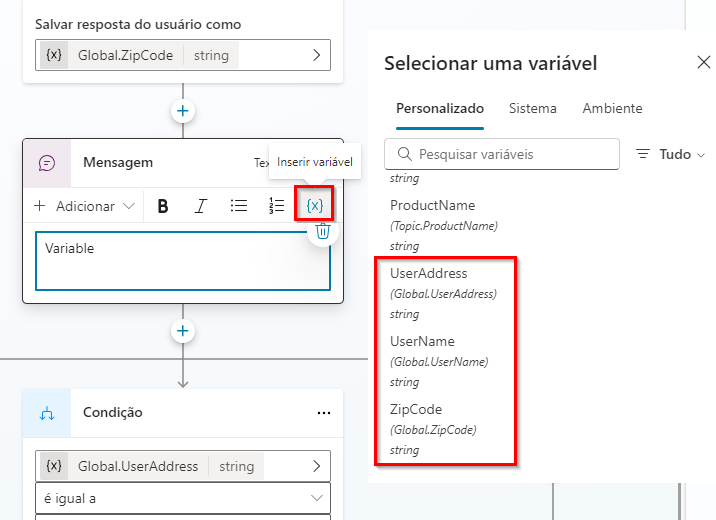Apply bulleted list formatting
The height and width of the screenshot is (520, 716).
pyautogui.click(x=238, y=206)
